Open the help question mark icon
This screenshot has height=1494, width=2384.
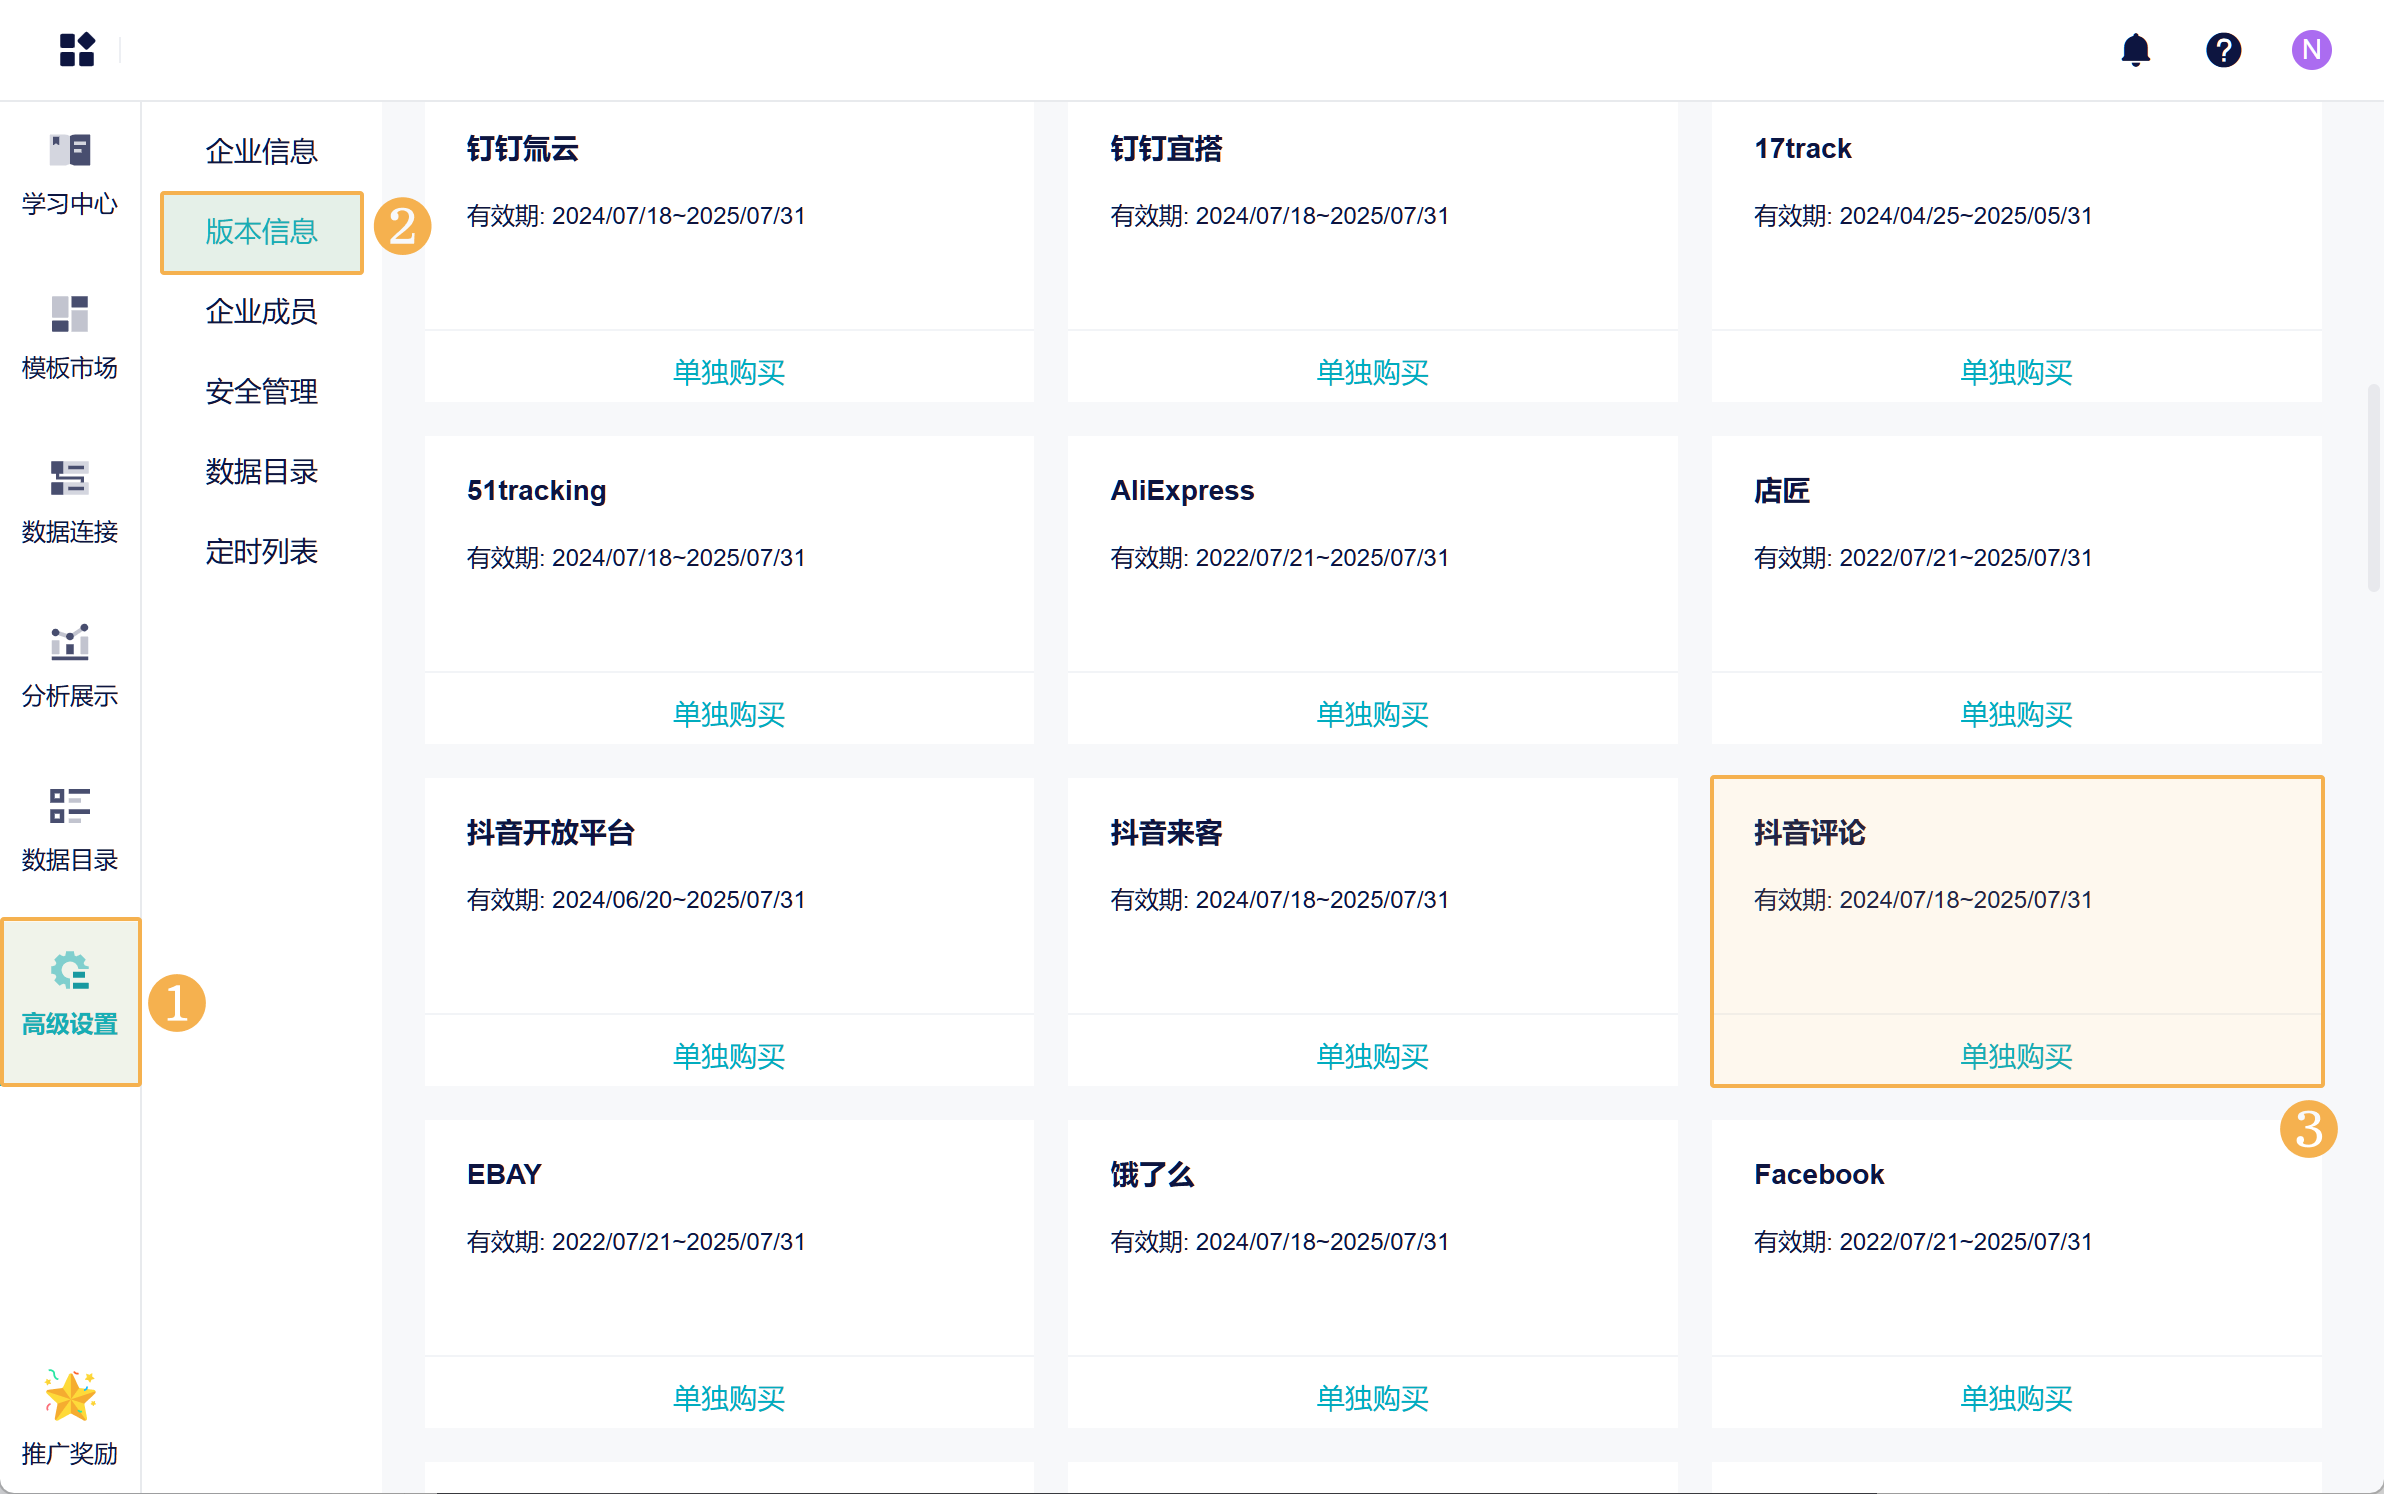tap(2223, 49)
